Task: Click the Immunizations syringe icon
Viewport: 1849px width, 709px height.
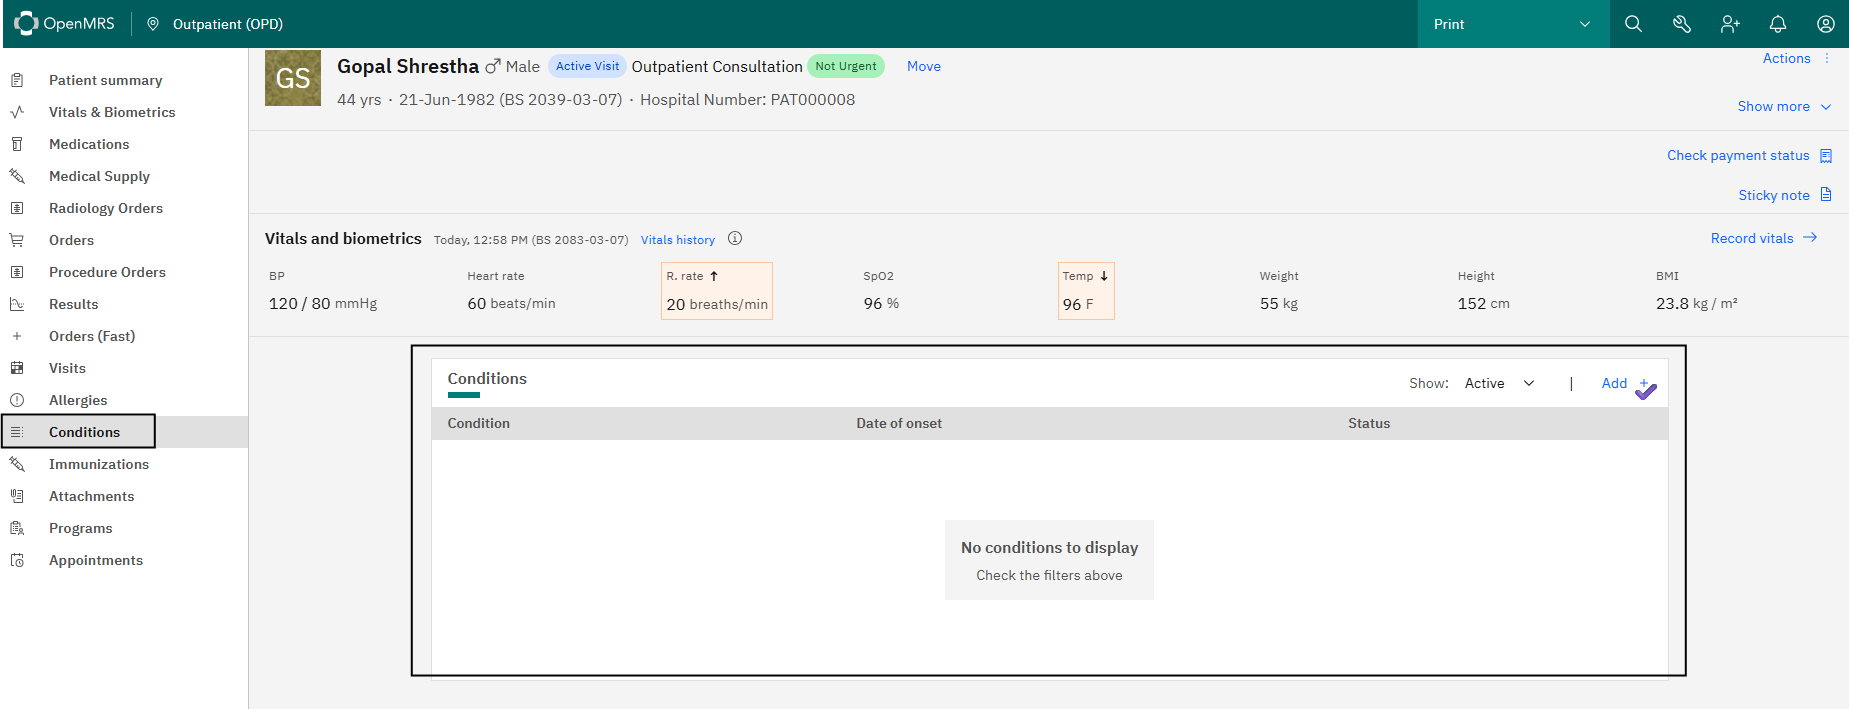Action: 17,464
